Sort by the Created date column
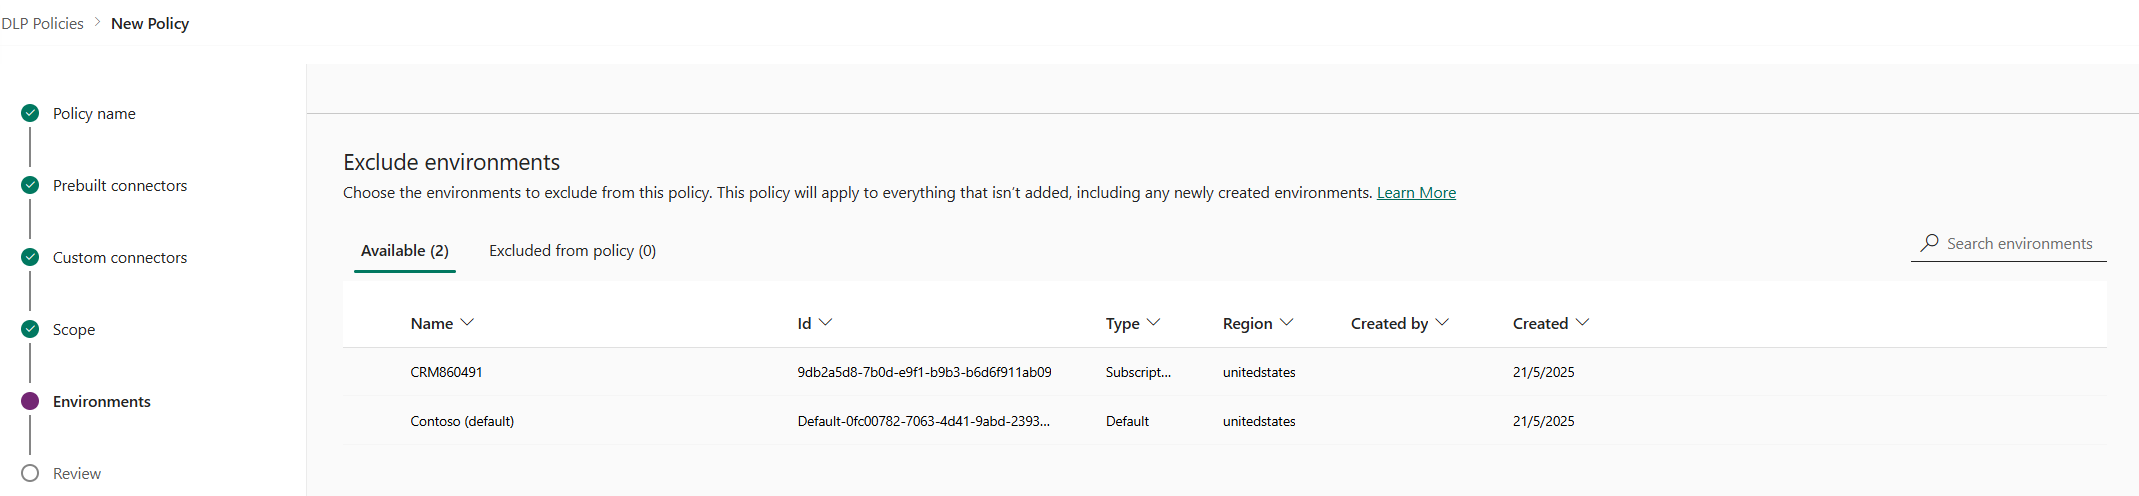The height and width of the screenshot is (496, 2139). [1581, 322]
